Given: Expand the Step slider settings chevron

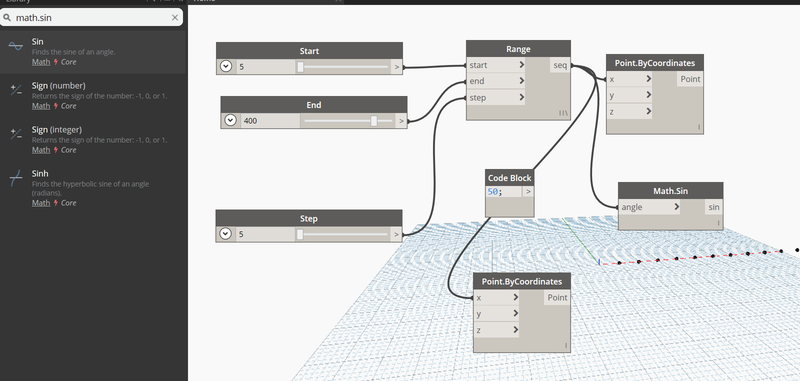Looking at the screenshot, I should tap(226, 234).
